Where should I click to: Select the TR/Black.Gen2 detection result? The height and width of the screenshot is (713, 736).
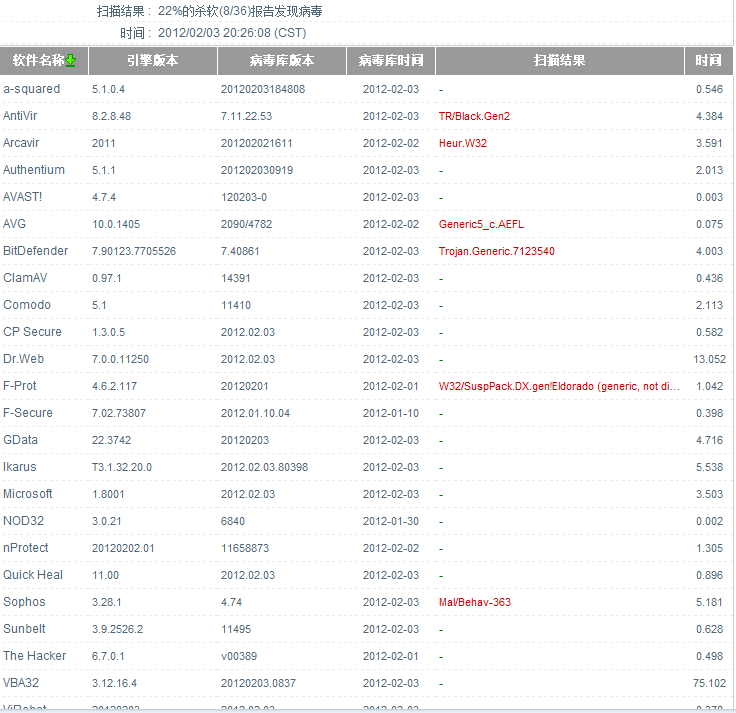[x=474, y=116]
